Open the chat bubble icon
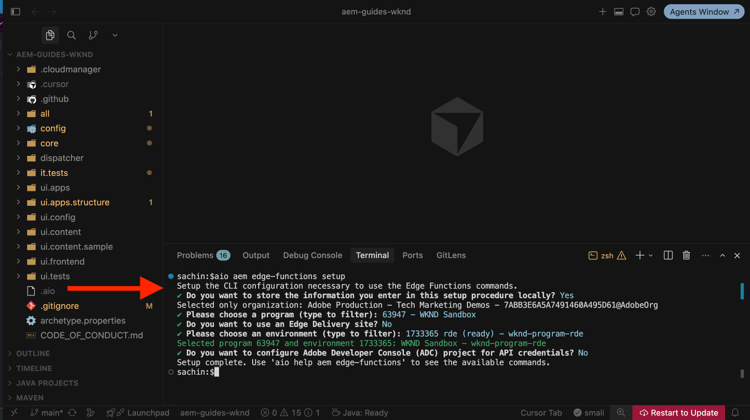Viewport: 750px width, 420px height. 635,11
